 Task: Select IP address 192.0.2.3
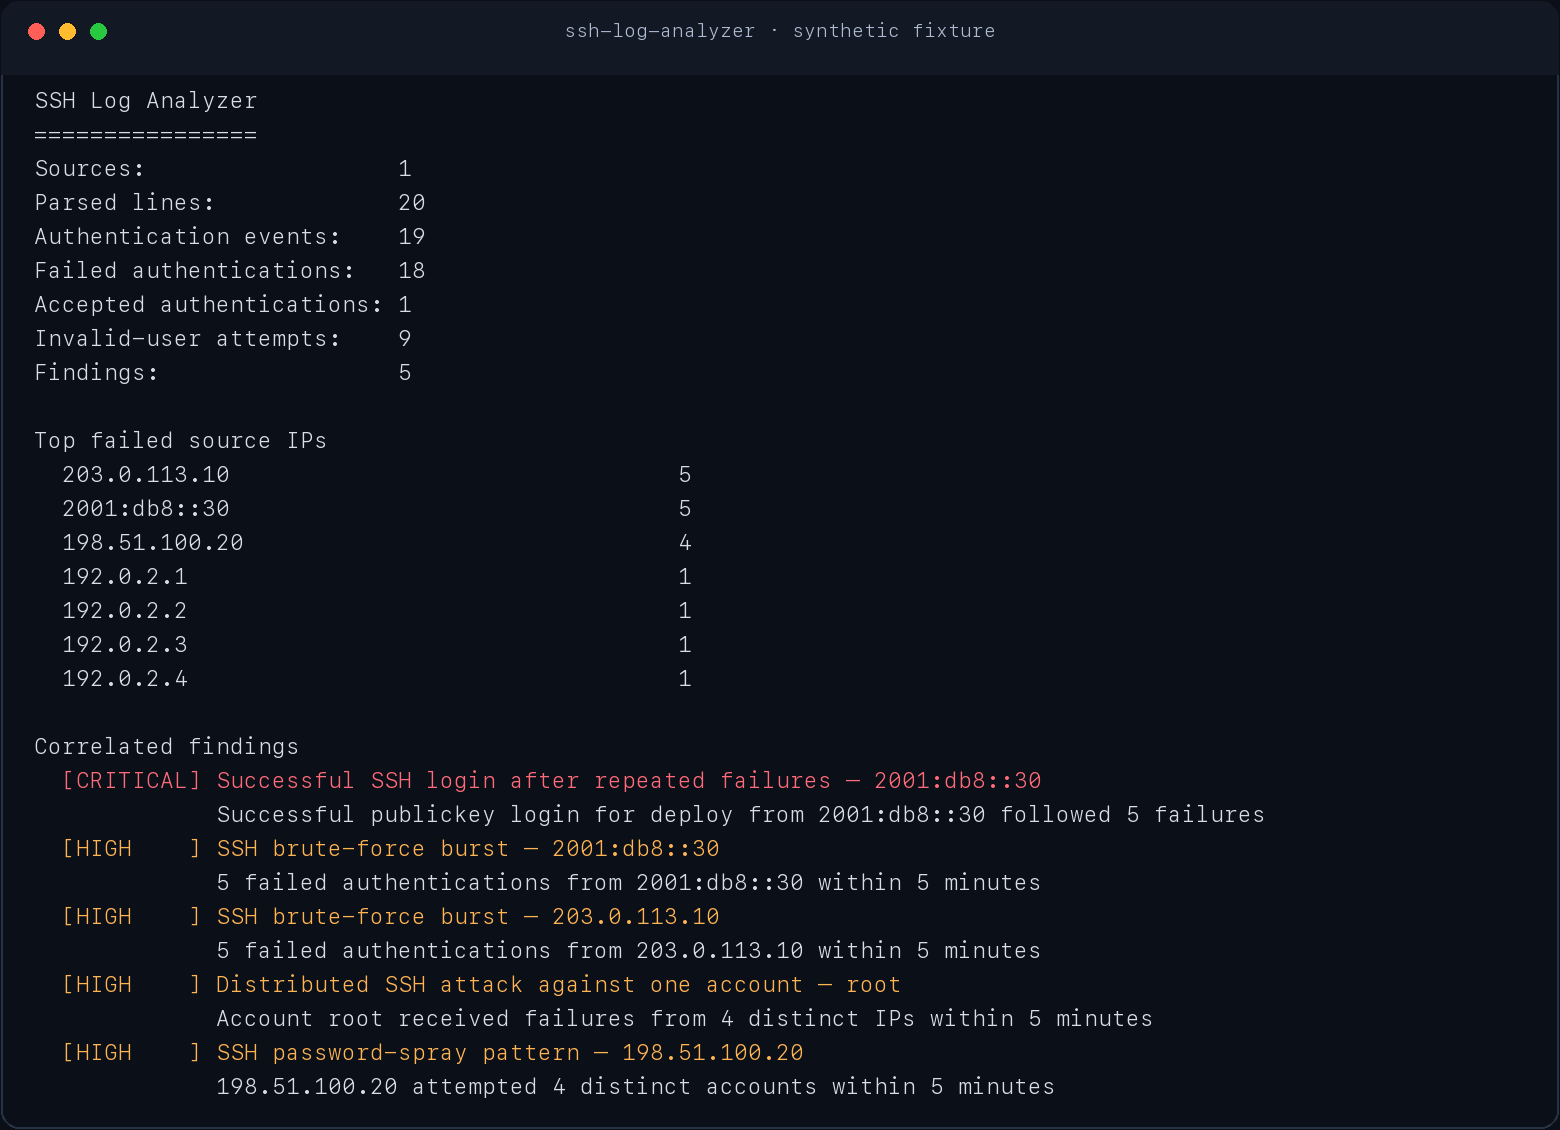125,645
